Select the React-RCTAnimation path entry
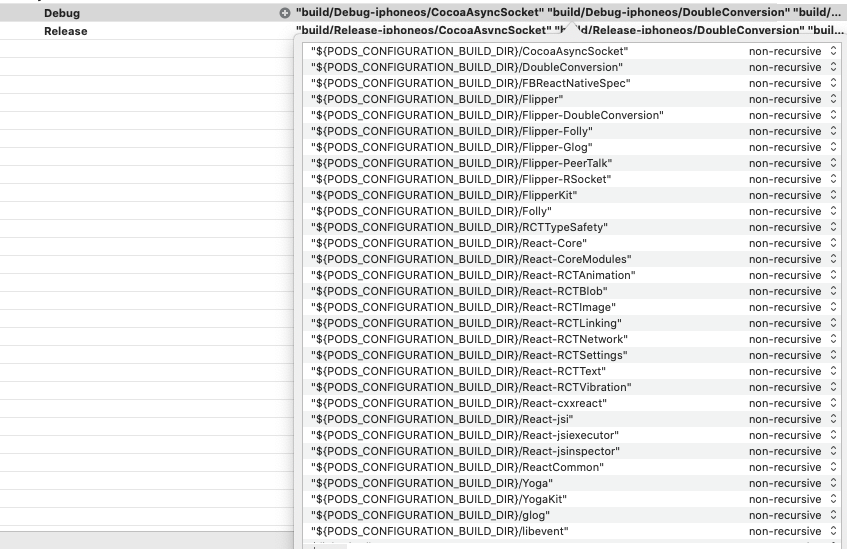The width and height of the screenshot is (847, 549). [x=473, y=276]
